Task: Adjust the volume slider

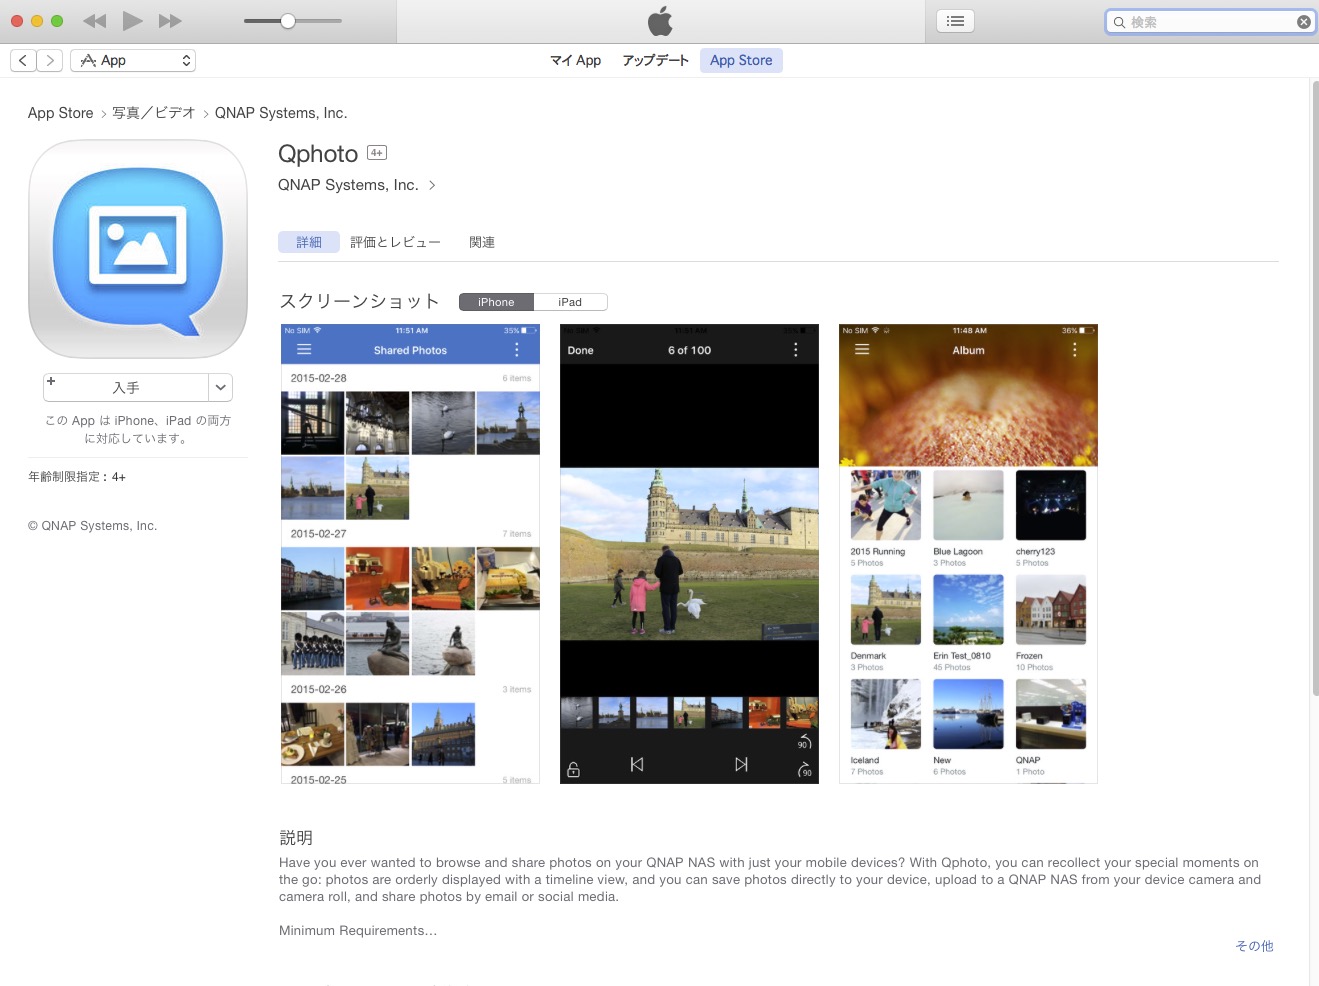Action: 289,20
